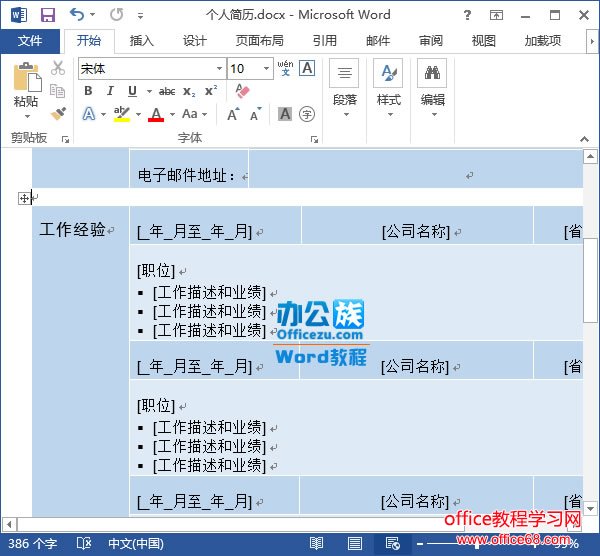Switch to the 页面布局 tab
The image size is (600, 556).
coord(259,41)
